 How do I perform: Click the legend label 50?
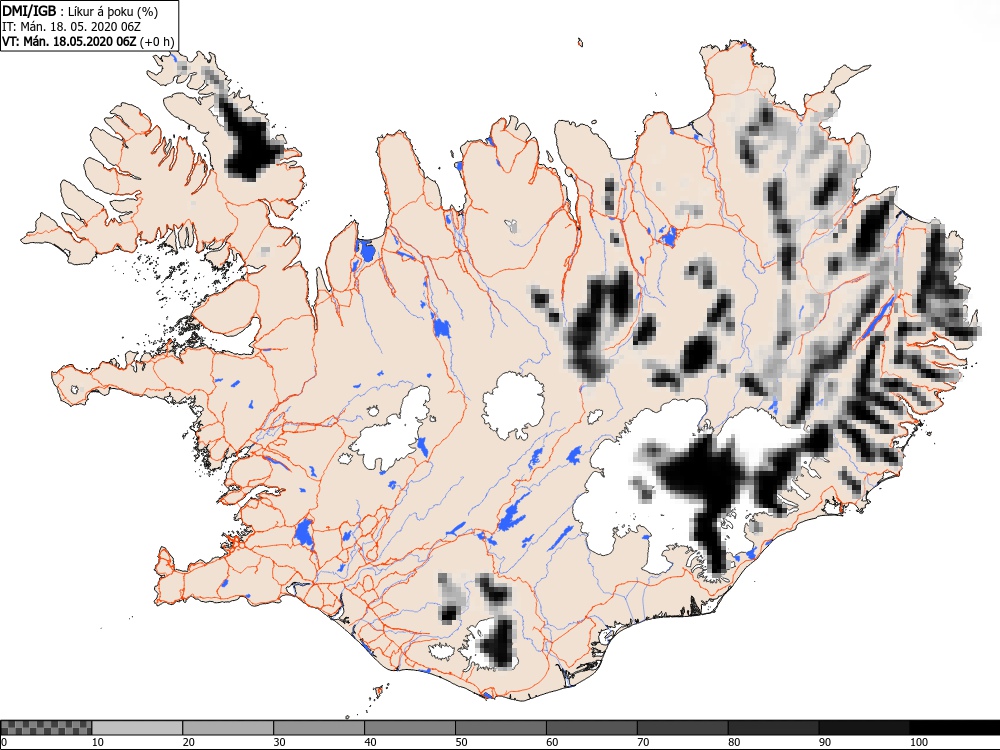(461, 742)
